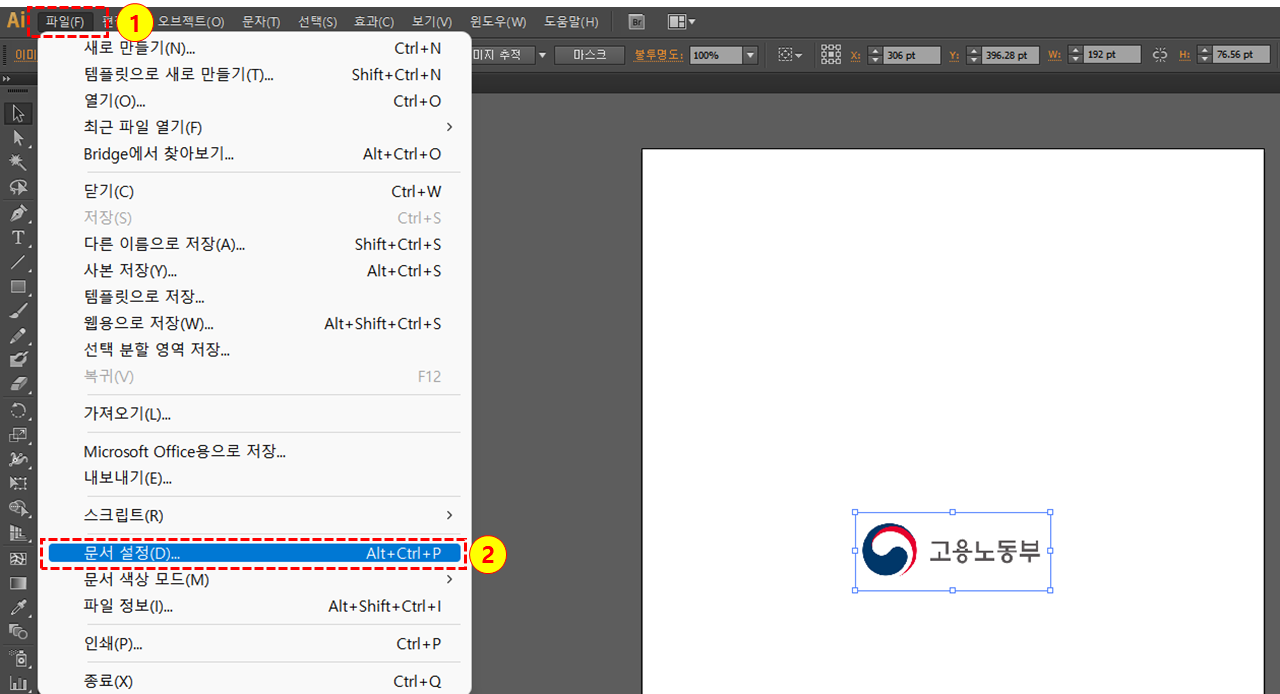The width and height of the screenshot is (1280, 694).
Task: Expand the tools panel double arrows
Action: point(7,79)
